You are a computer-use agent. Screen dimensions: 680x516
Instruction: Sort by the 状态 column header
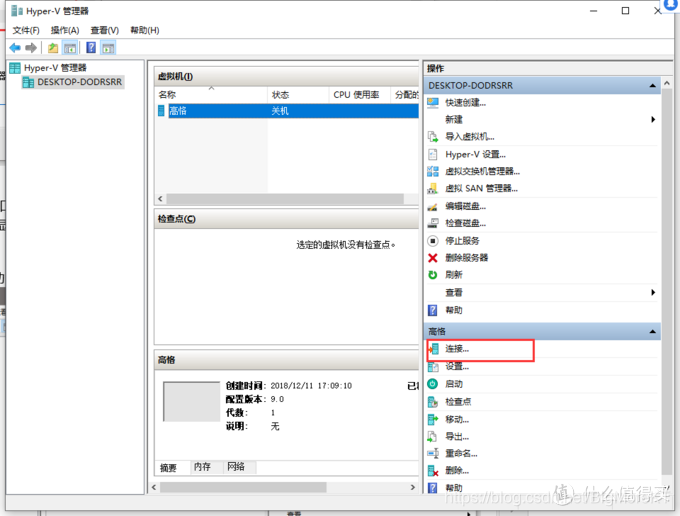pos(298,95)
